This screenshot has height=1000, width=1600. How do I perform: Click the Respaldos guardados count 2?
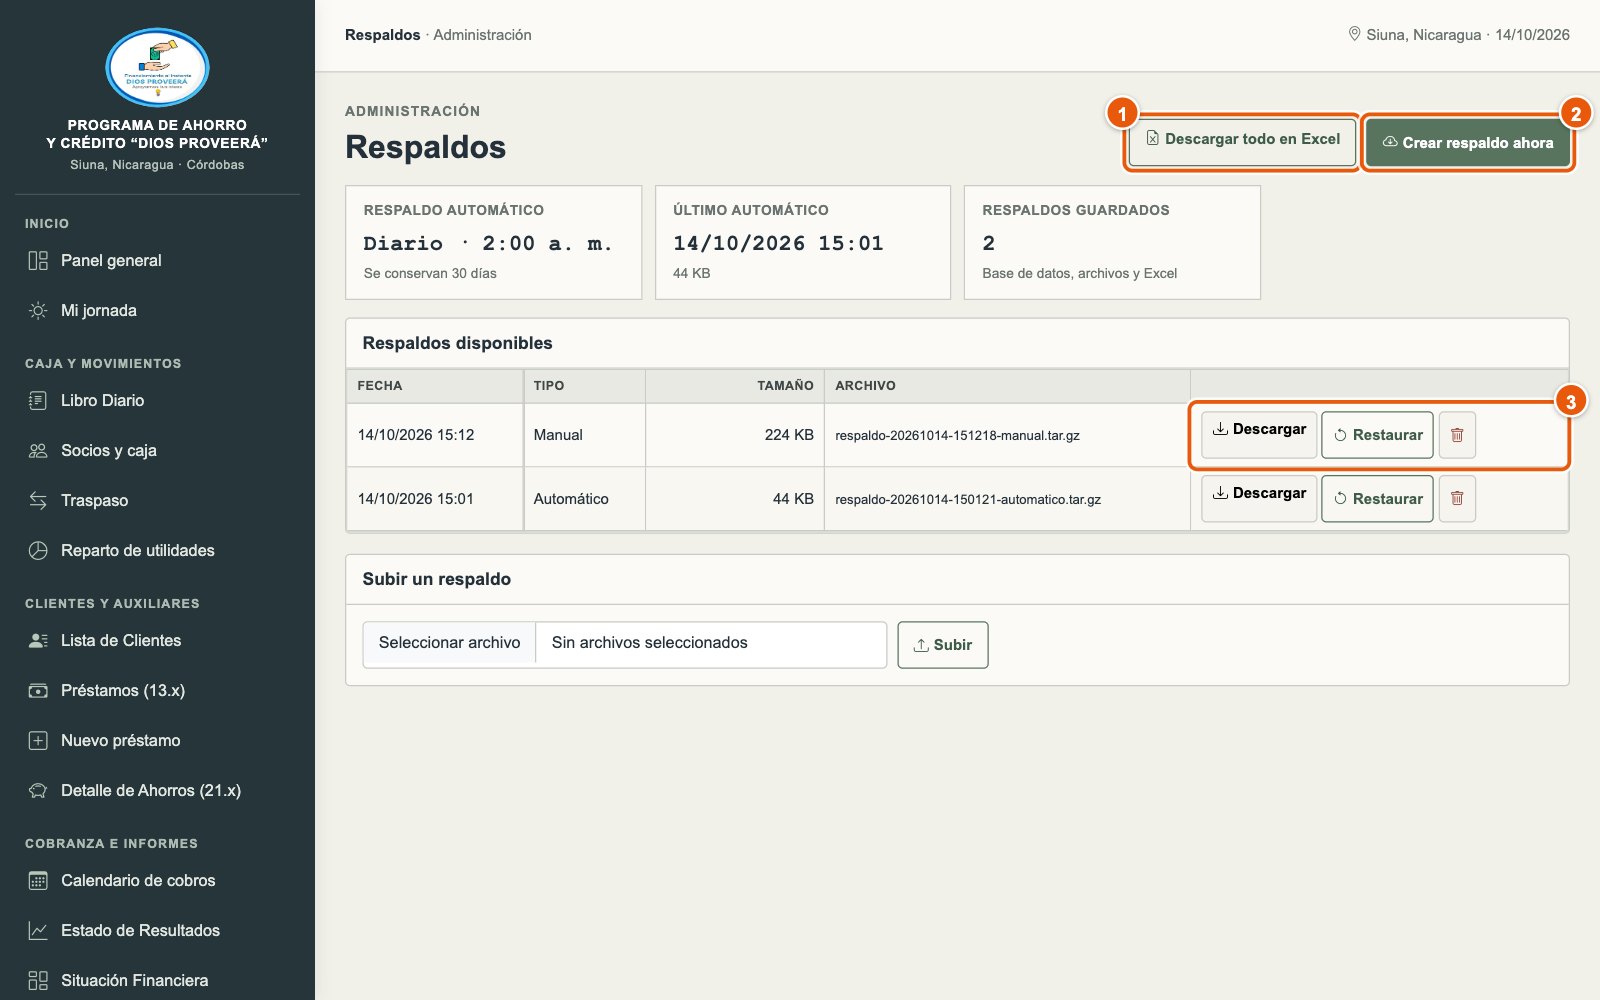click(988, 244)
